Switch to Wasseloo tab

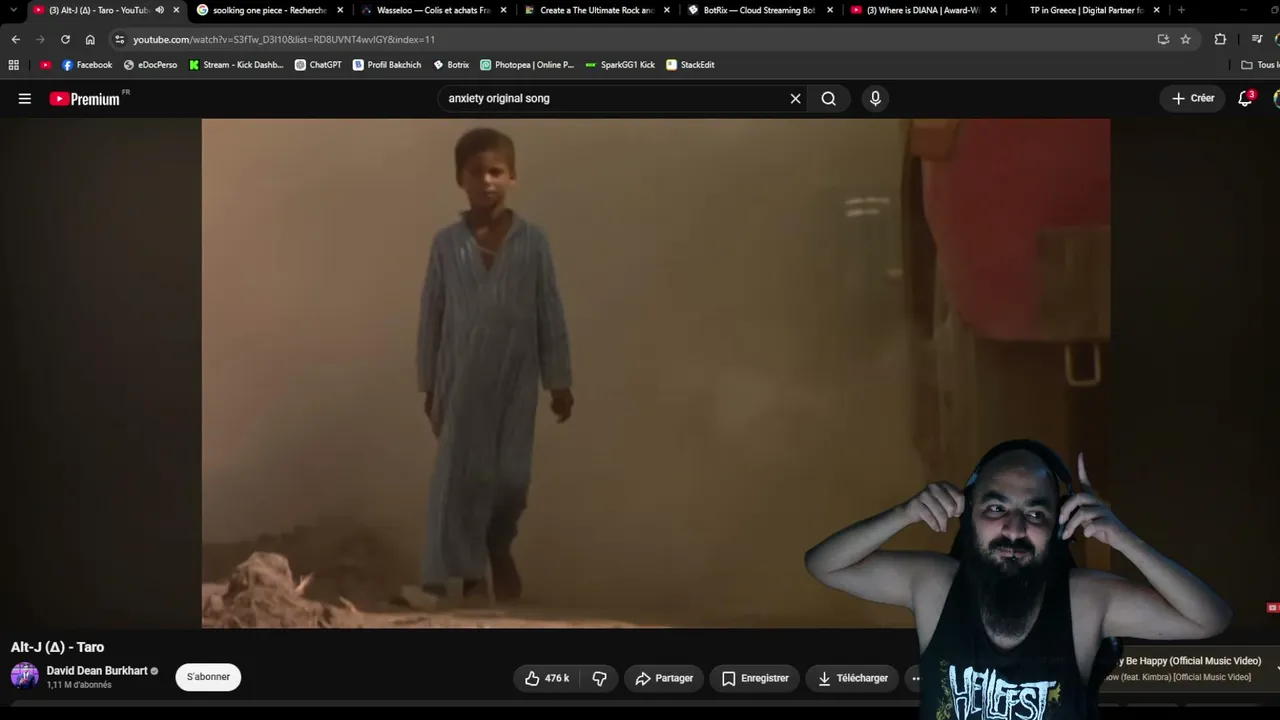(433, 10)
